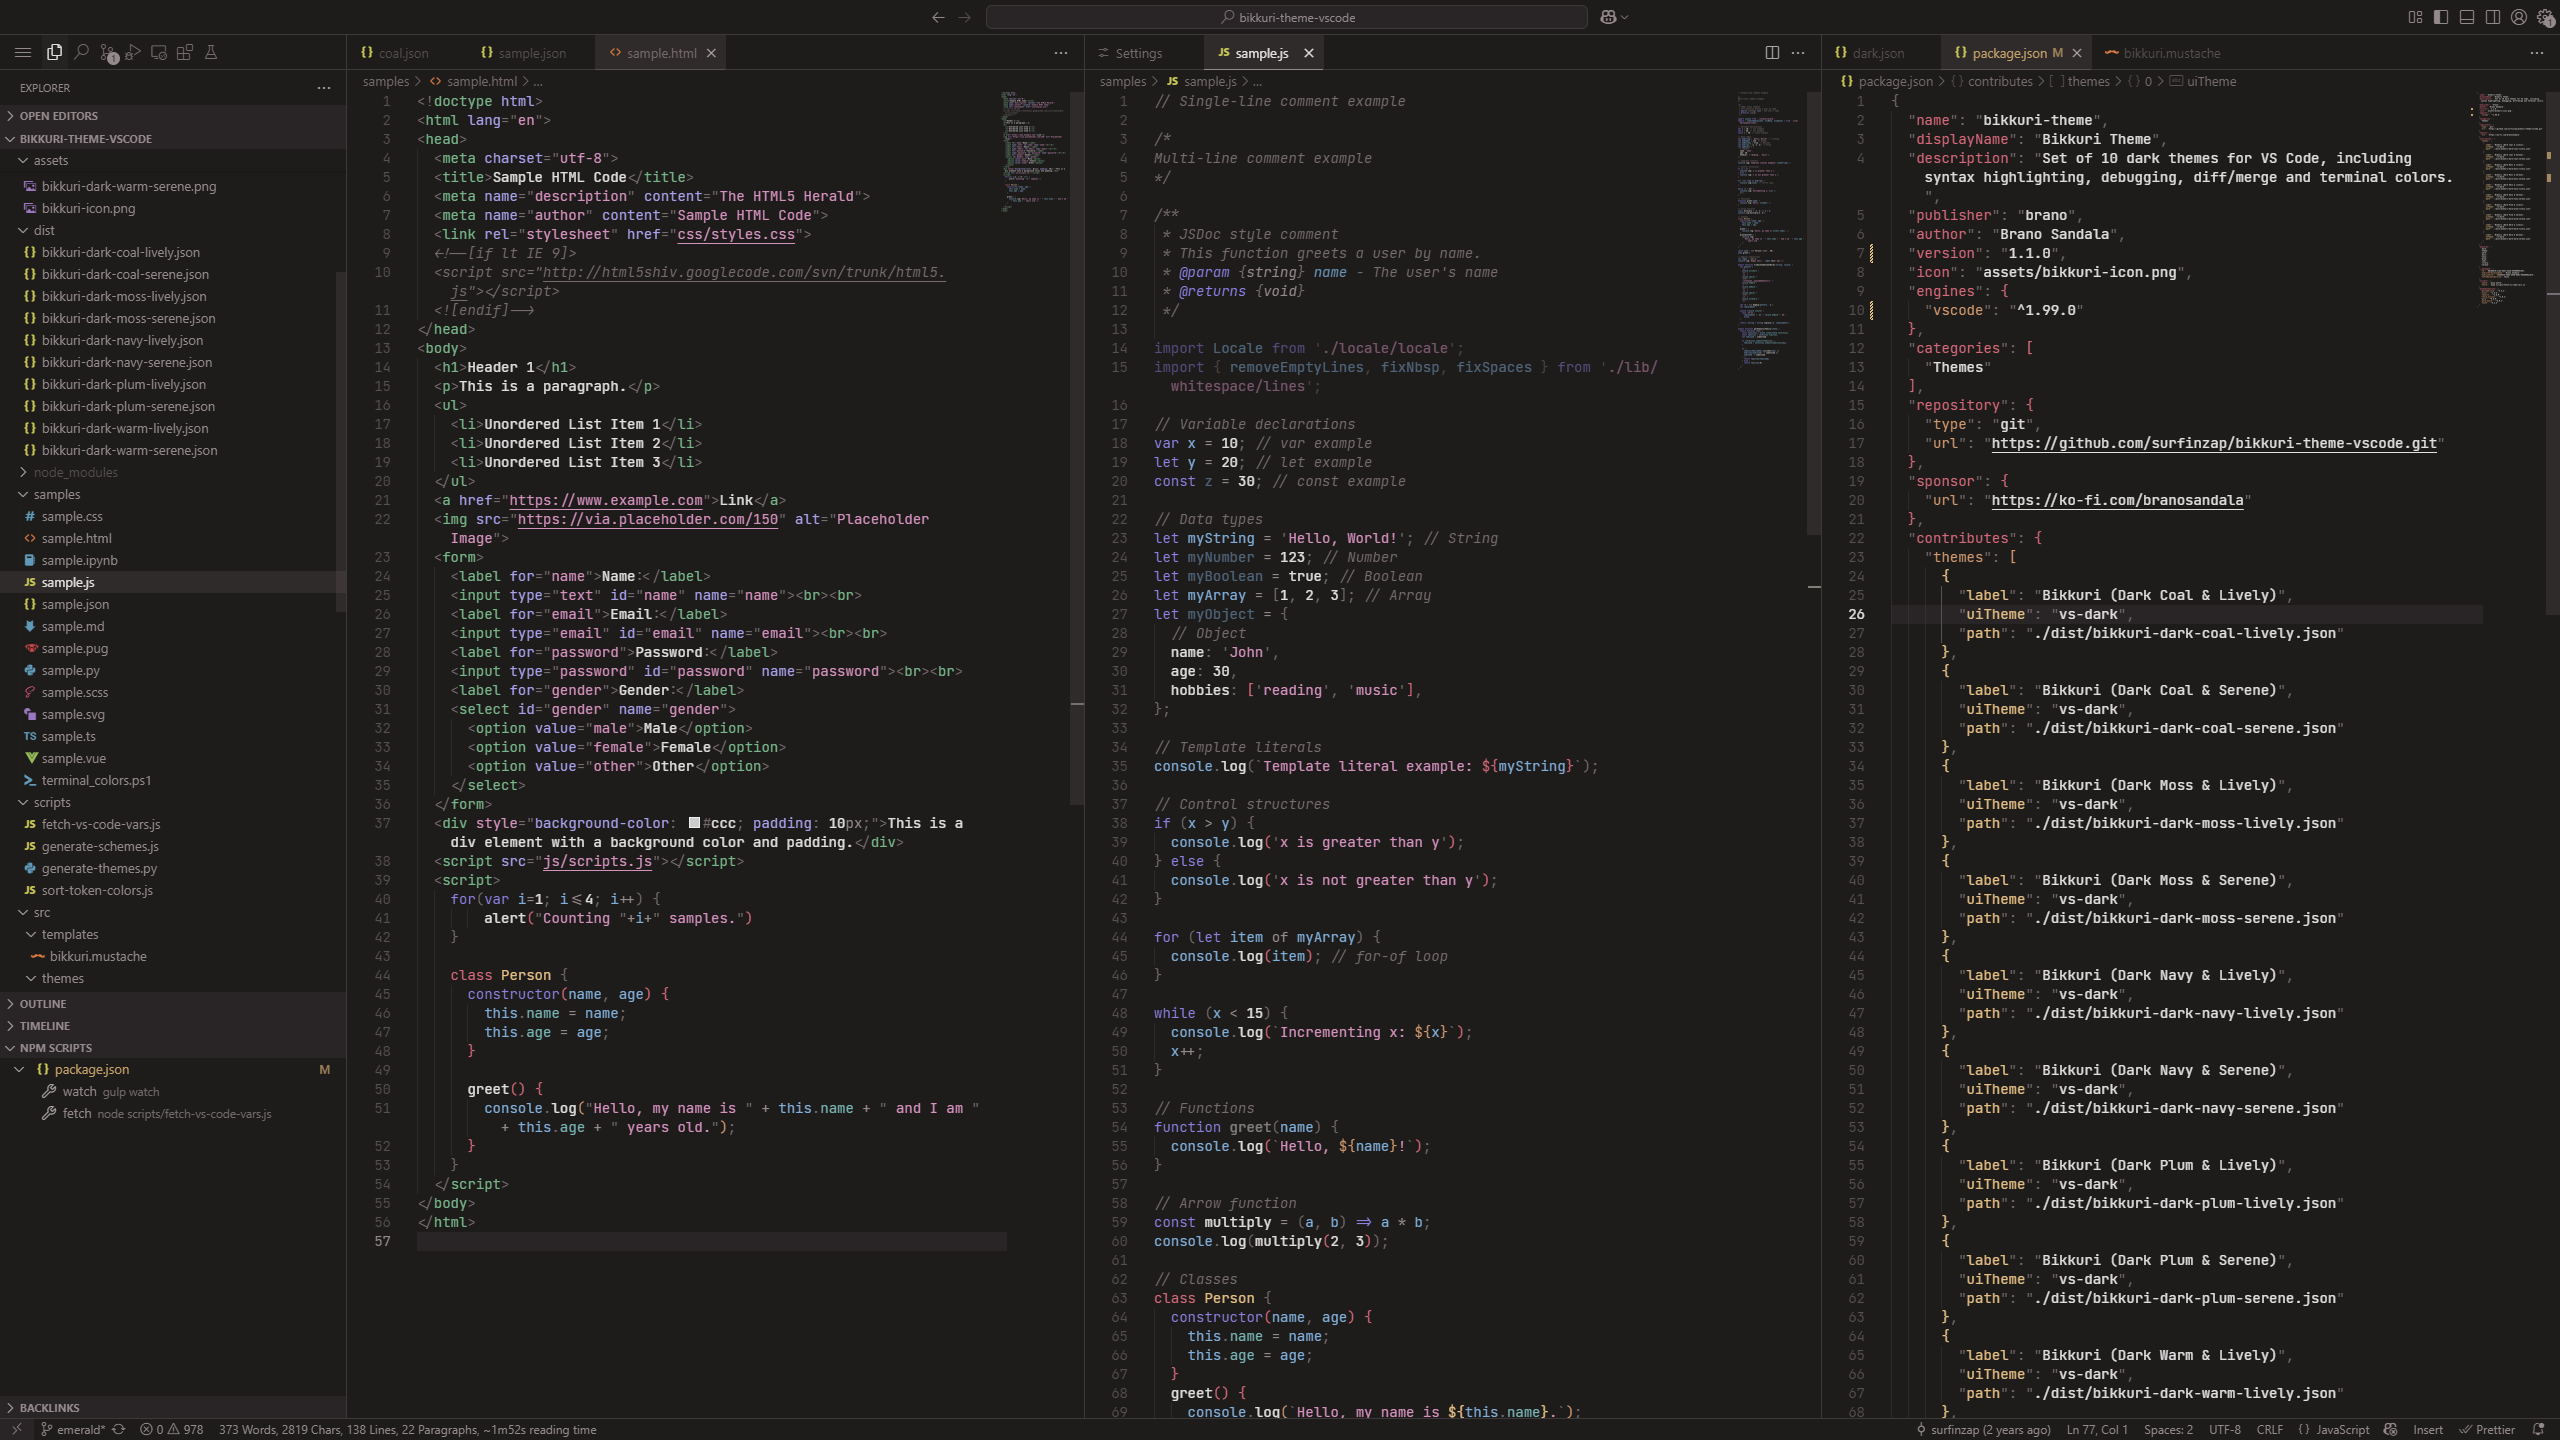
Task: Click the JavaScript language mode in status bar
Action: tap(2341, 1429)
